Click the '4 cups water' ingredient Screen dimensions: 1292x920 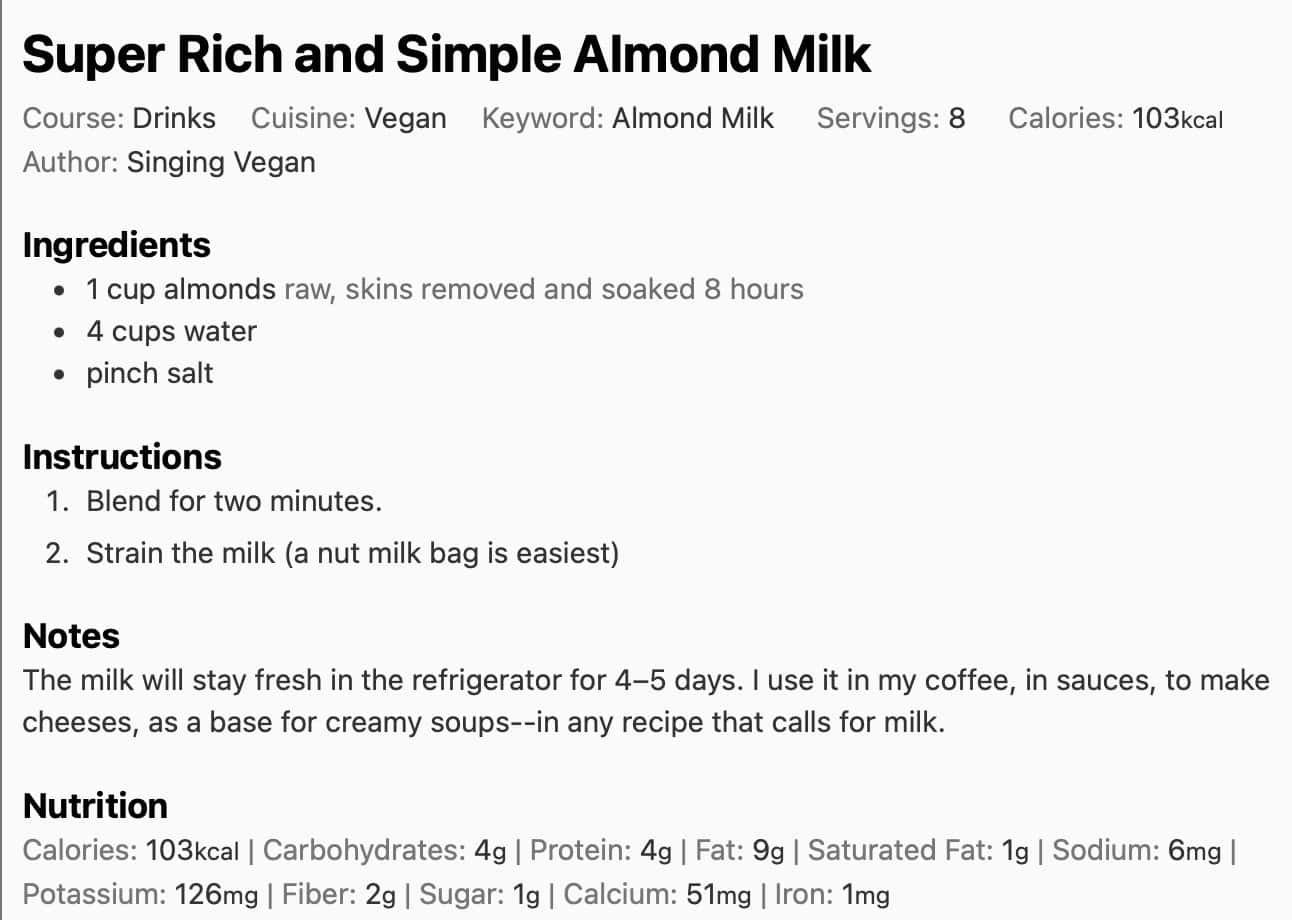click(x=171, y=332)
